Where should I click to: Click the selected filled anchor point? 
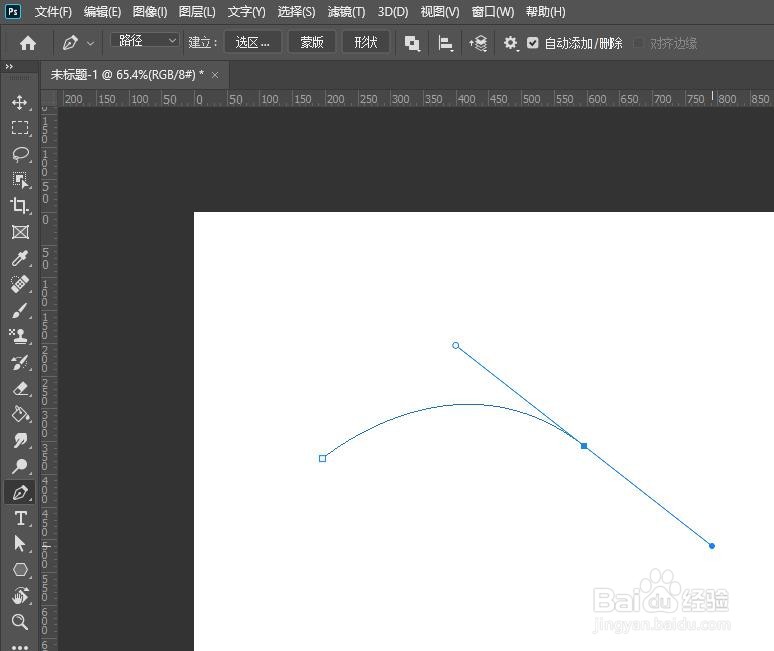(584, 446)
